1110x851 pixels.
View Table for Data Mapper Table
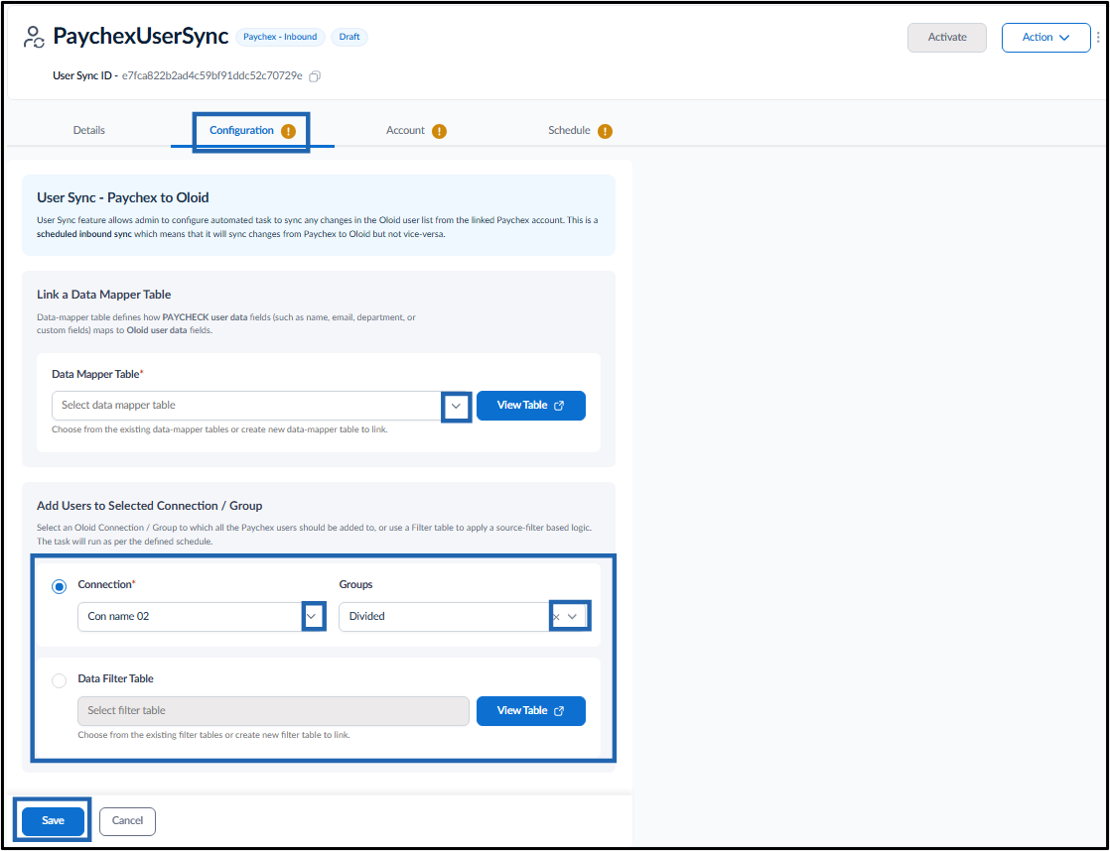tap(531, 406)
